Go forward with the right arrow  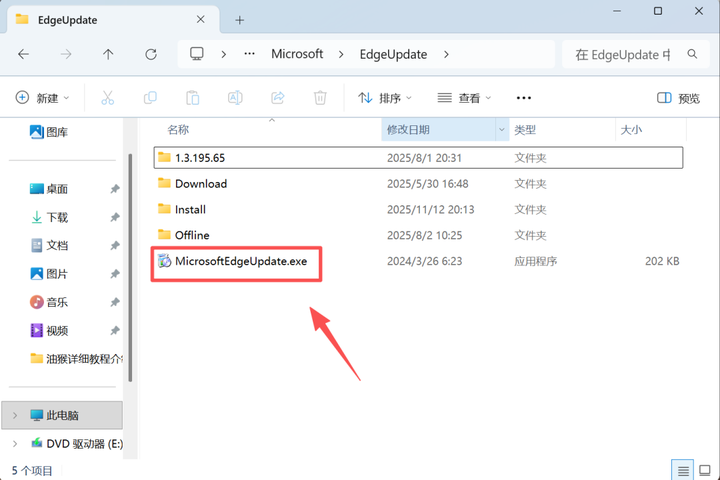click(66, 54)
